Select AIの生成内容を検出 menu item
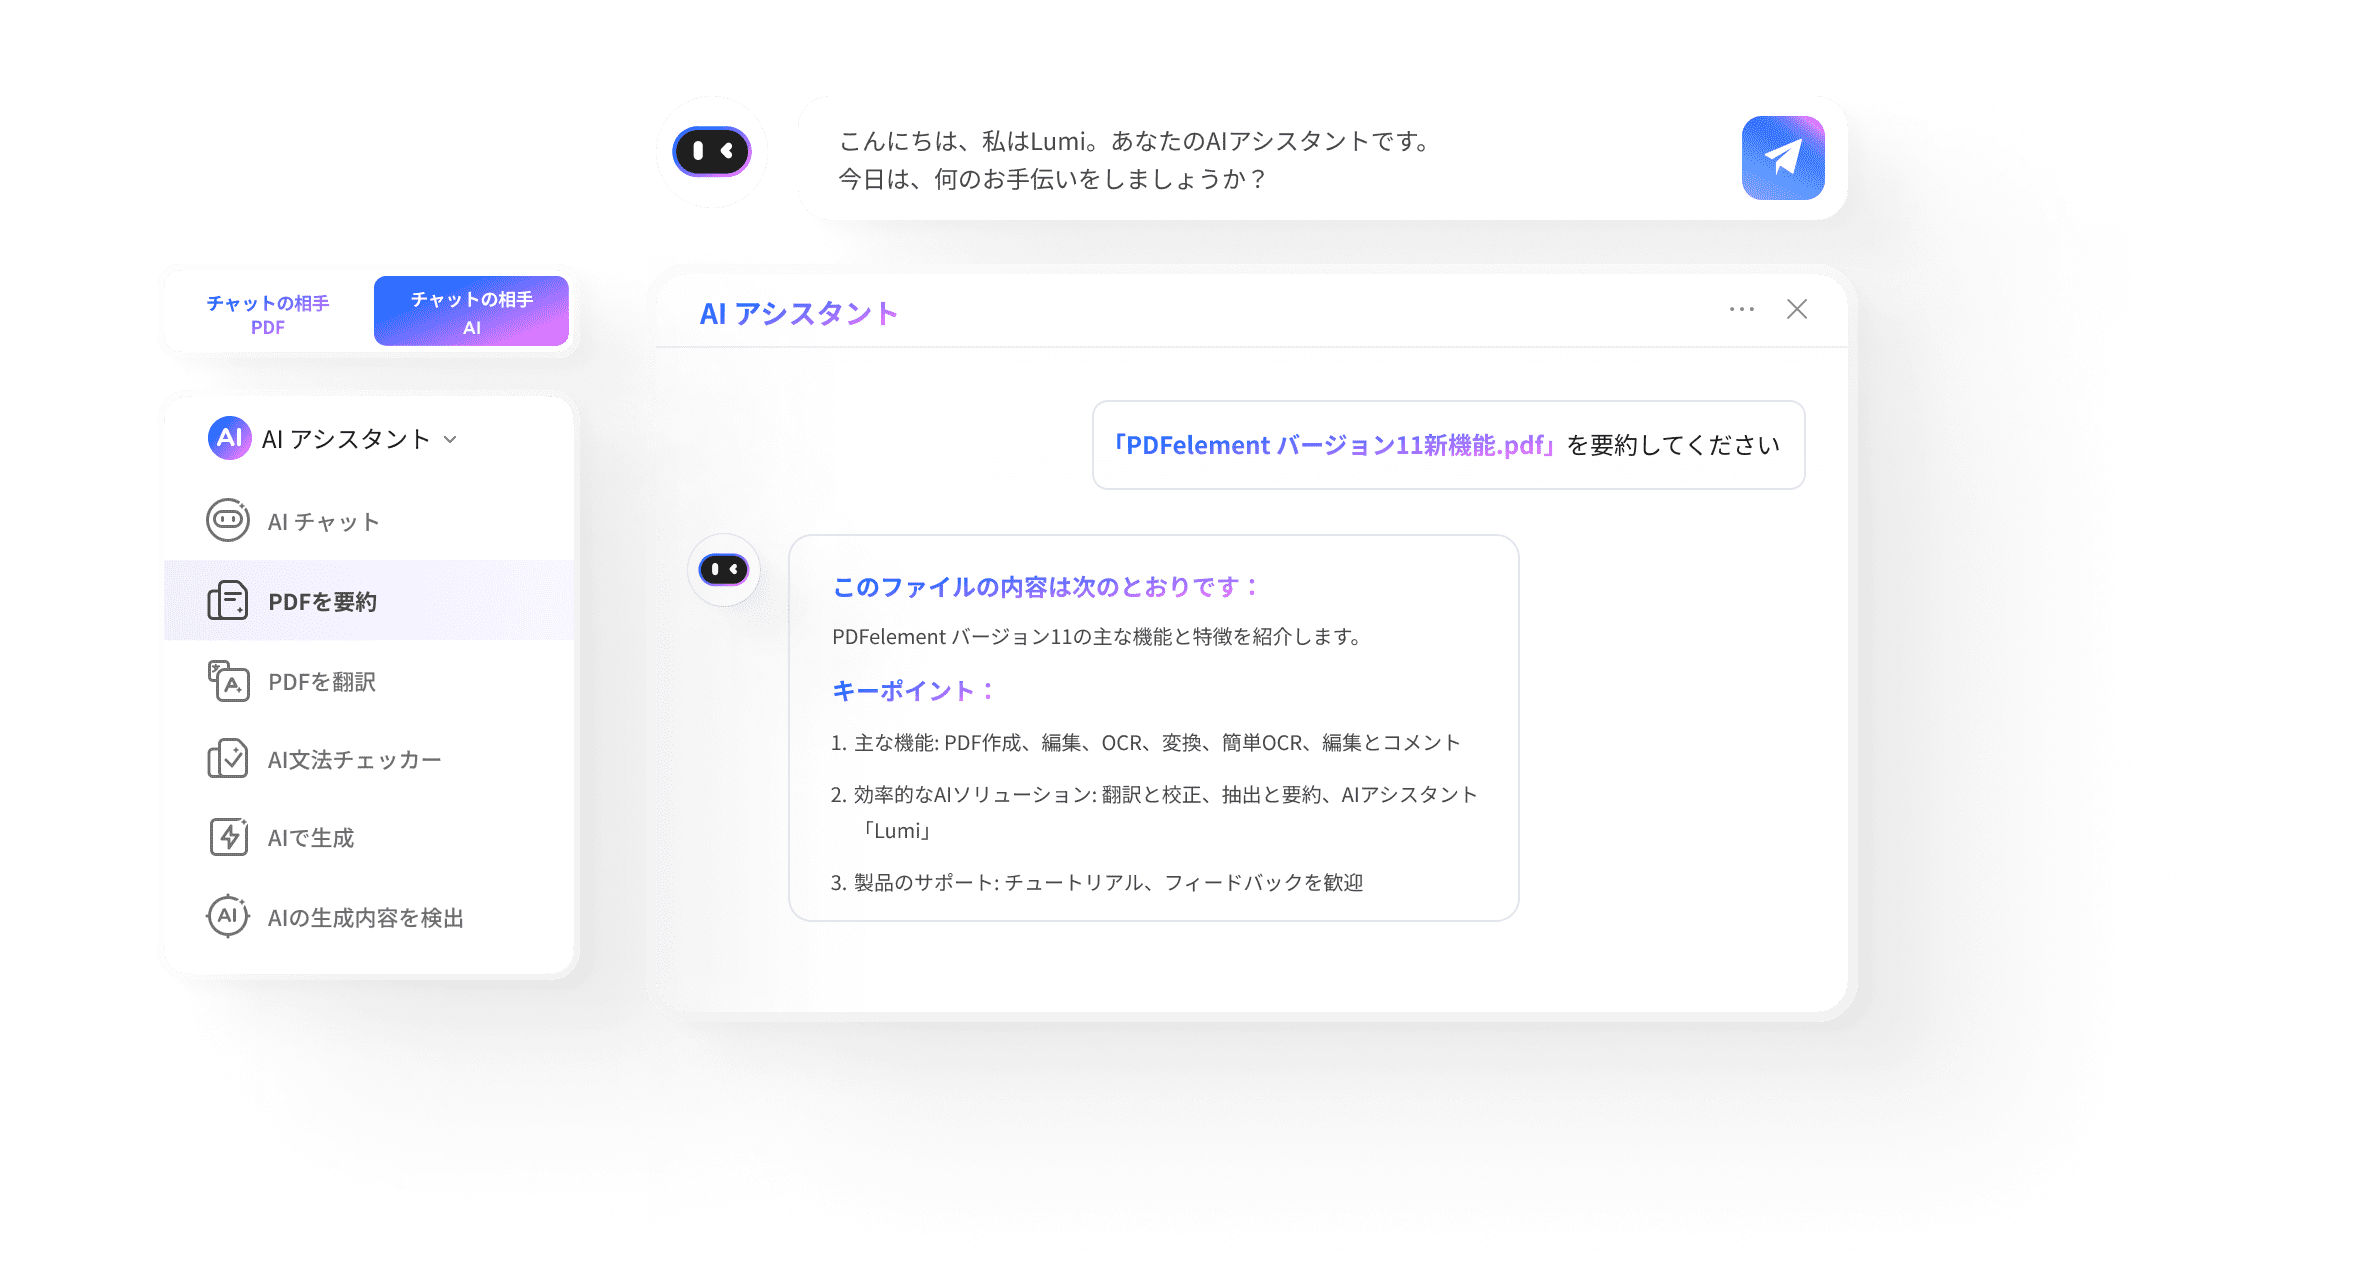Screen dimensions: 2370x1286 (369, 917)
